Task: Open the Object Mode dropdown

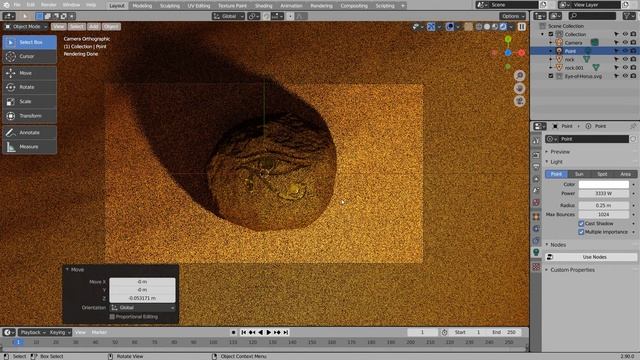Action: coord(26,27)
